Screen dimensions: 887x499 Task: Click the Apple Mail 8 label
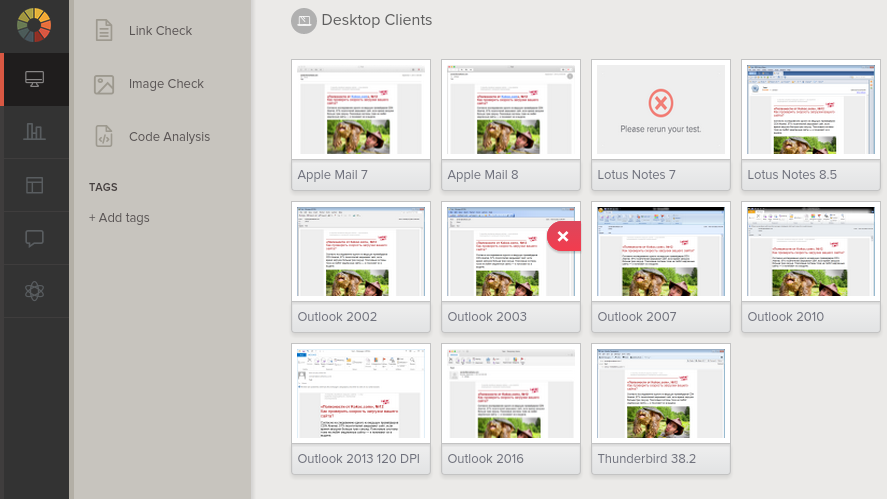pyautogui.click(x=483, y=175)
